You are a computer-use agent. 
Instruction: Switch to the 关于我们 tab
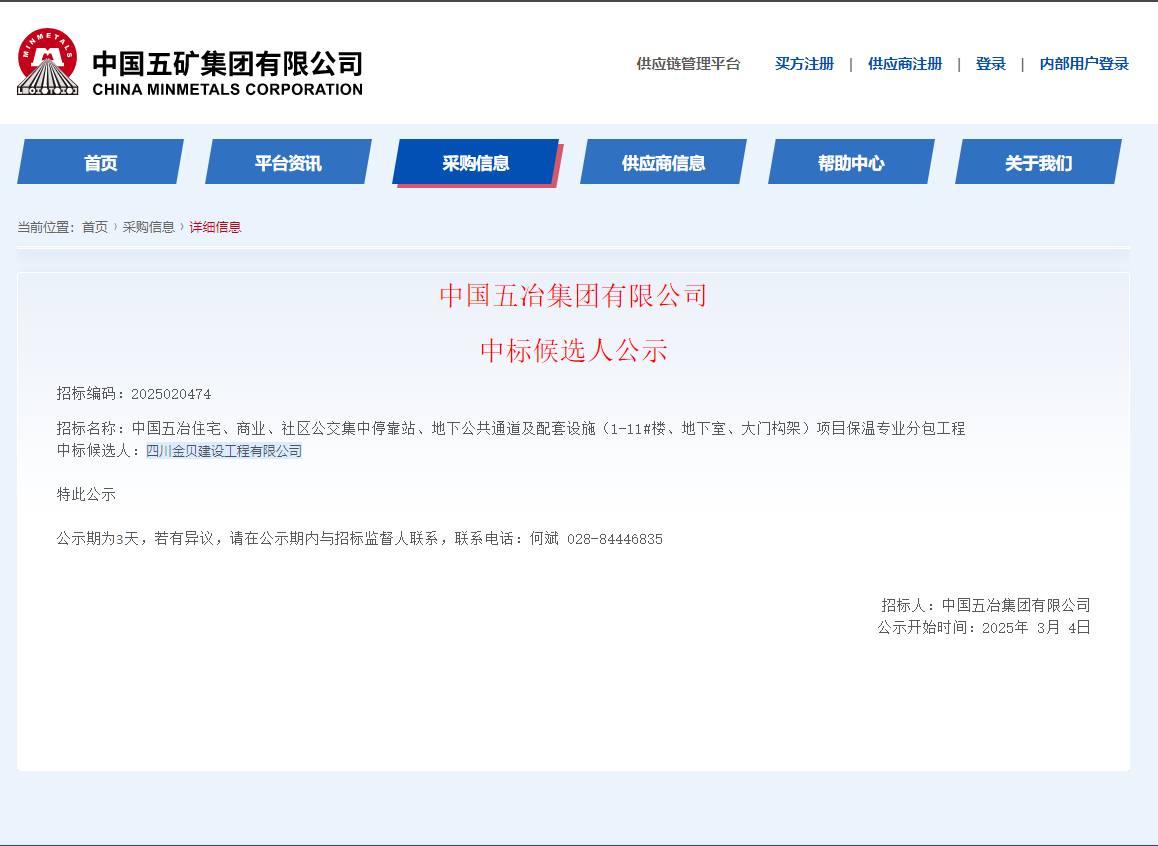(x=1038, y=162)
